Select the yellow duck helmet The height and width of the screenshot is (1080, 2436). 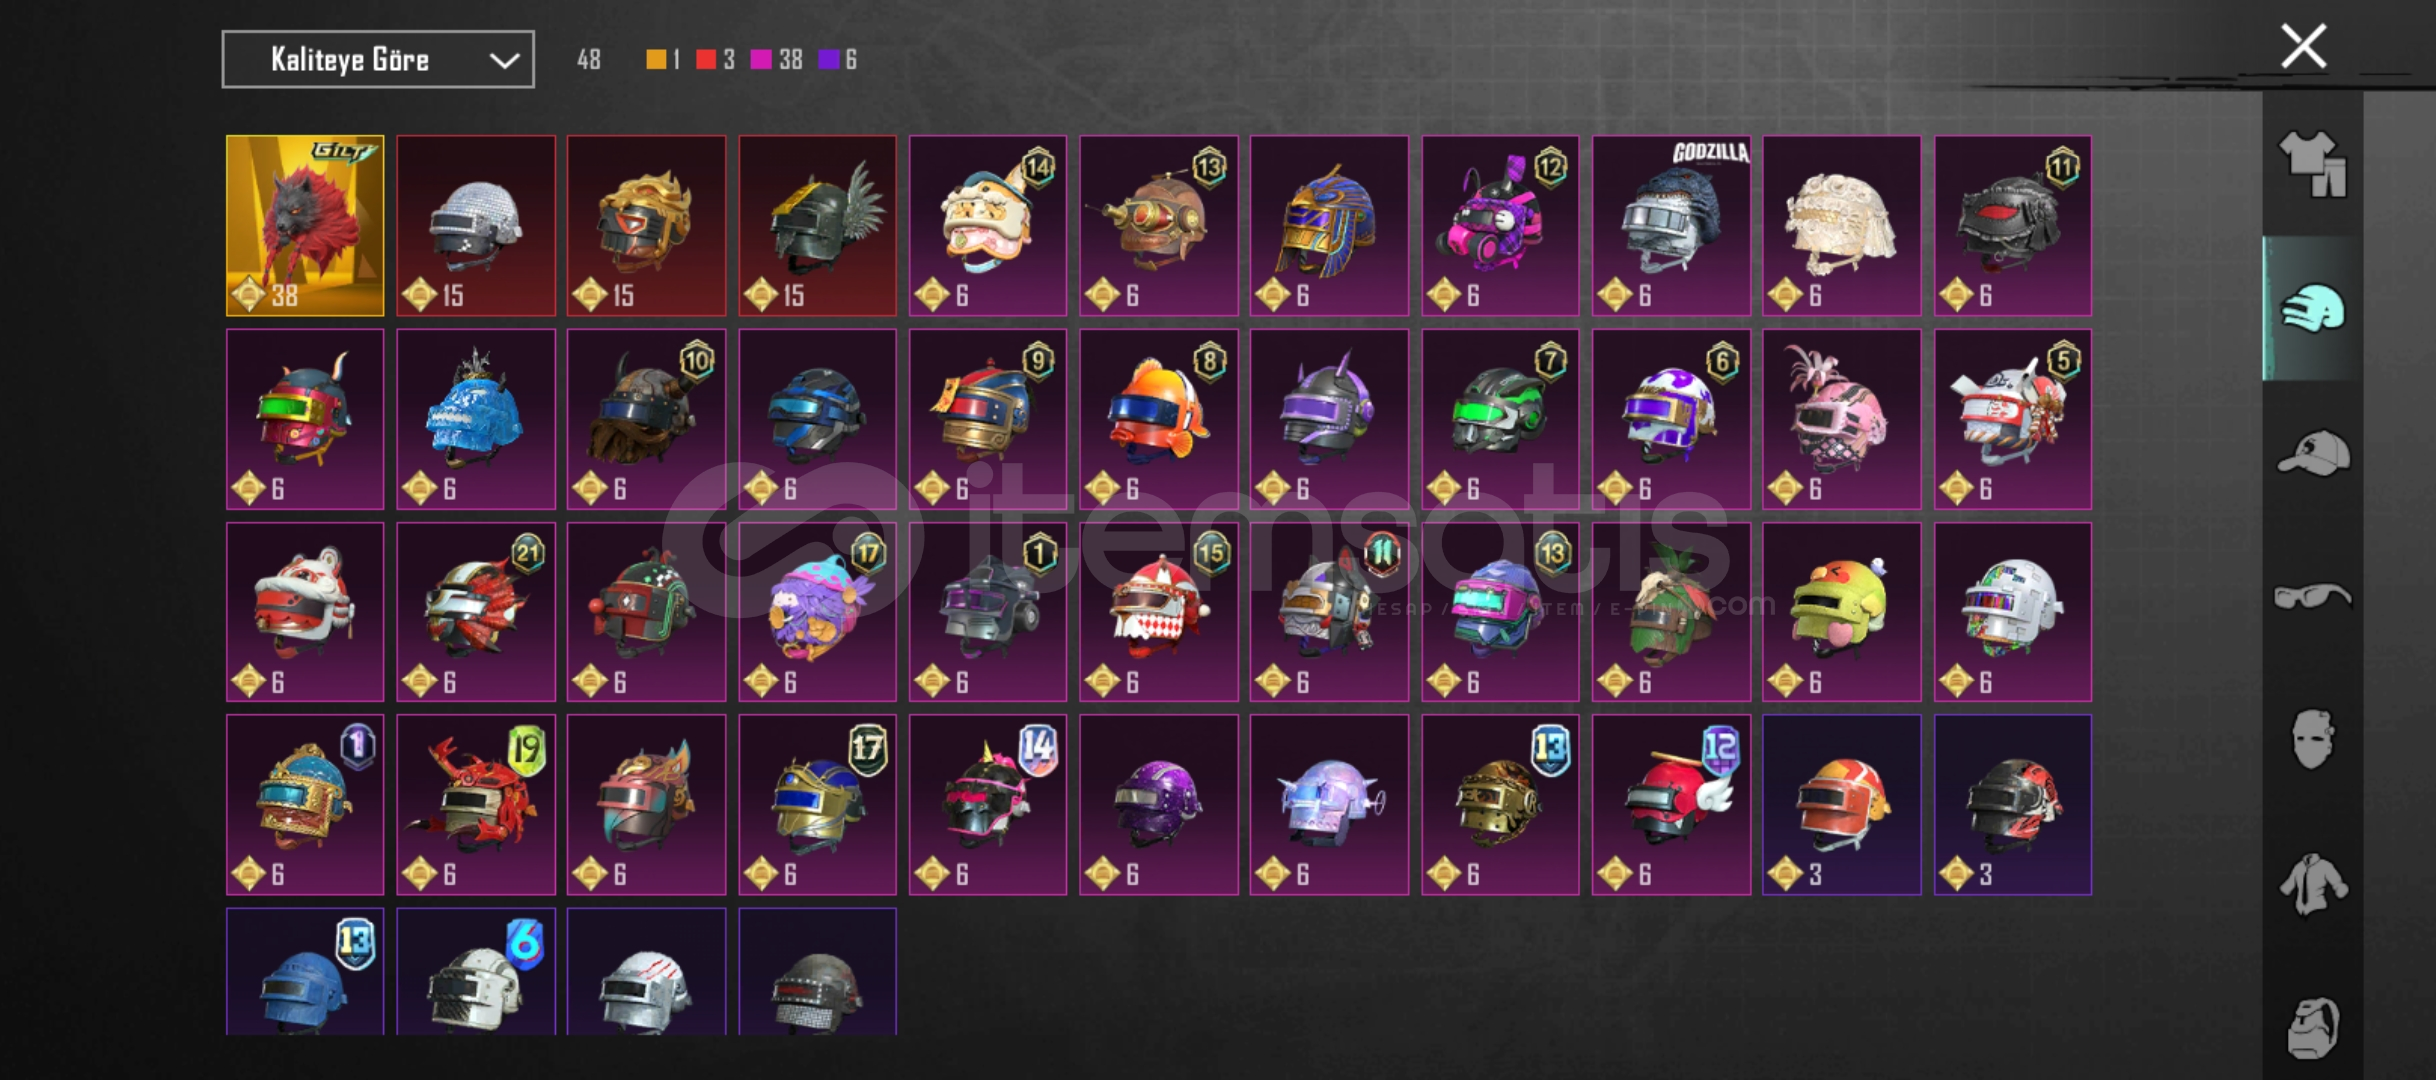pyautogui.click(x=1842, y=612)
